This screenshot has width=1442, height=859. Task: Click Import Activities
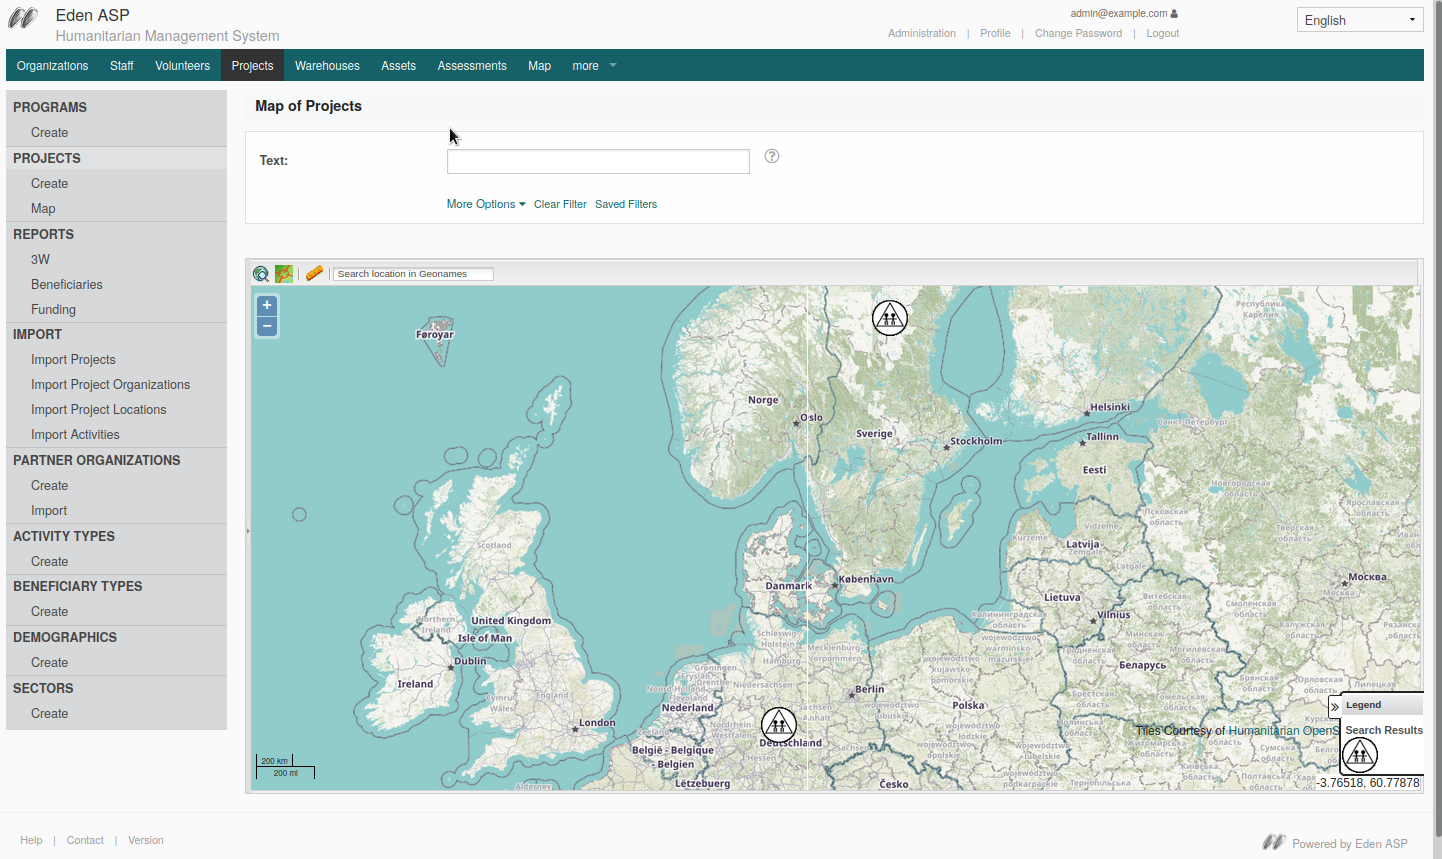tap(75, 435)
